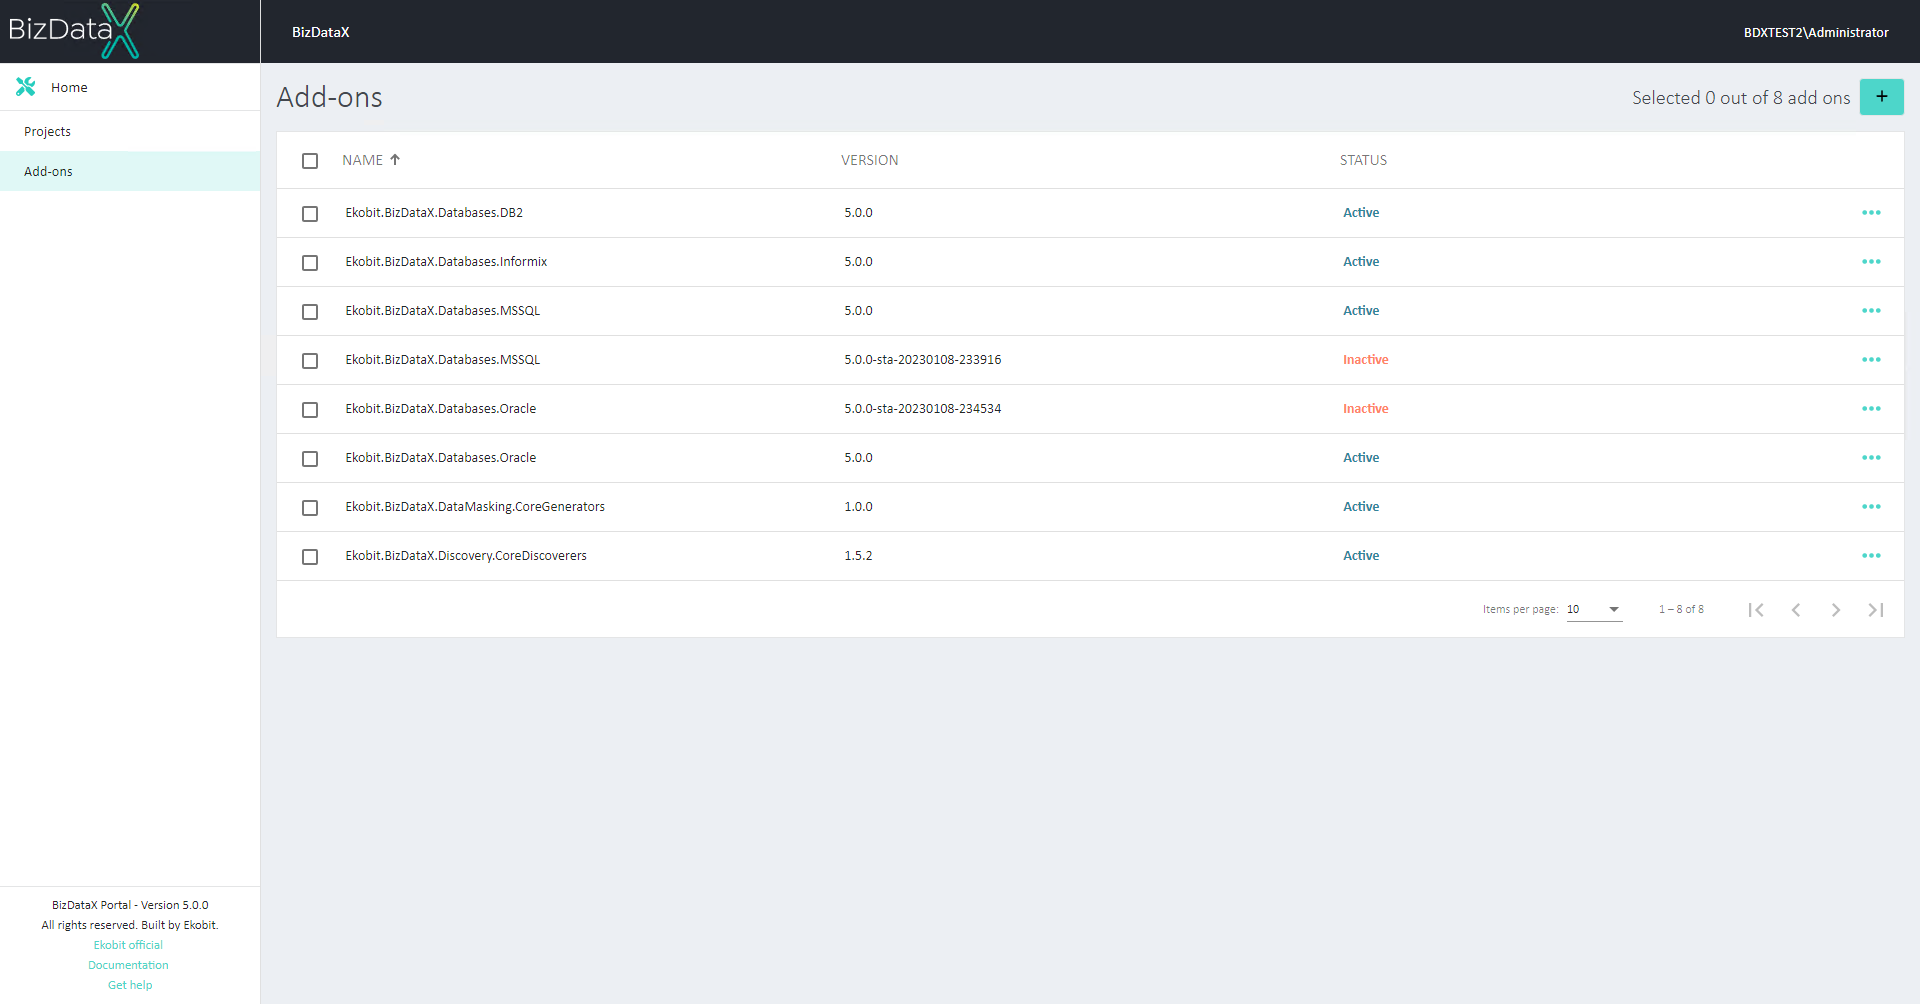
Task: Go to last page of add-ons
Action: [1876, 610]
